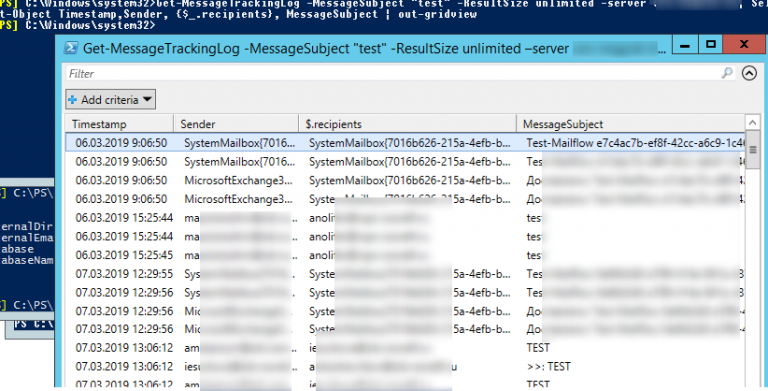Screen dimensions: 768x391
Task: Click the blue plus icon of Add criteria
Action: [x=72, y=99]
